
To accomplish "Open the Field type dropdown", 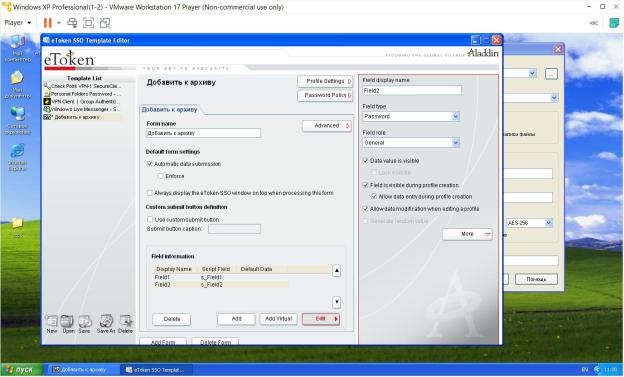I will coord(456,116).
